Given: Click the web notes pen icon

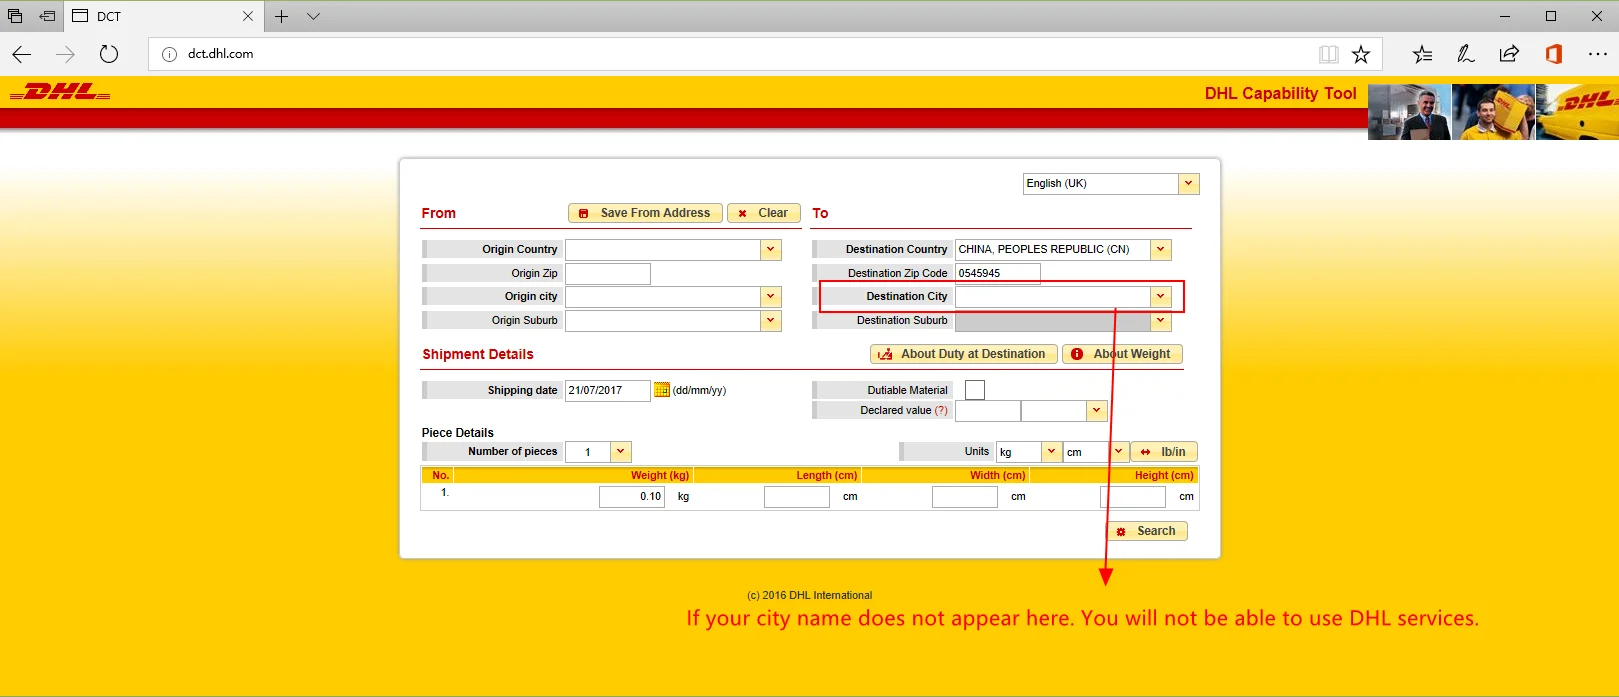Looking at the screenshot, I should pyautogui.click(x=1465, y=54).
